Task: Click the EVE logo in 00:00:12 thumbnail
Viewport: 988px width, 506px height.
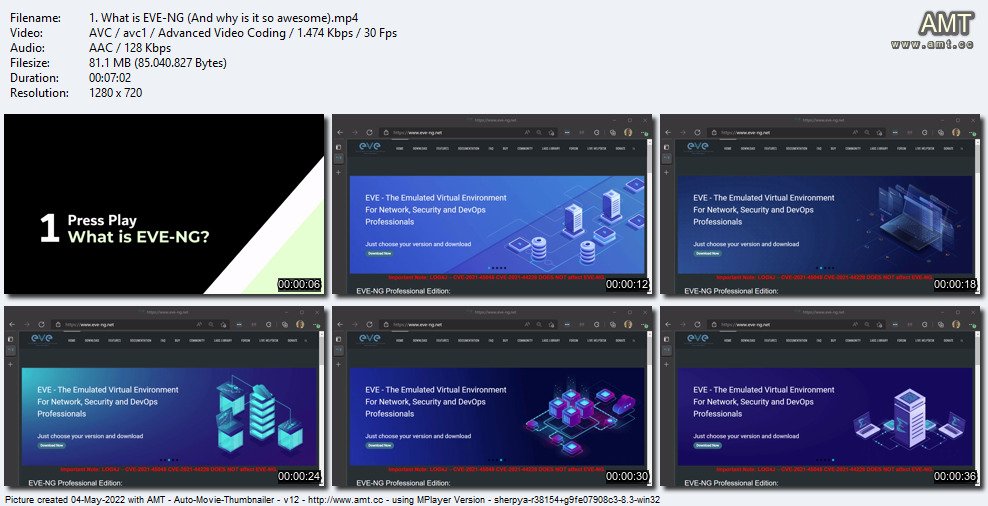Action: [x=370, y=147]
